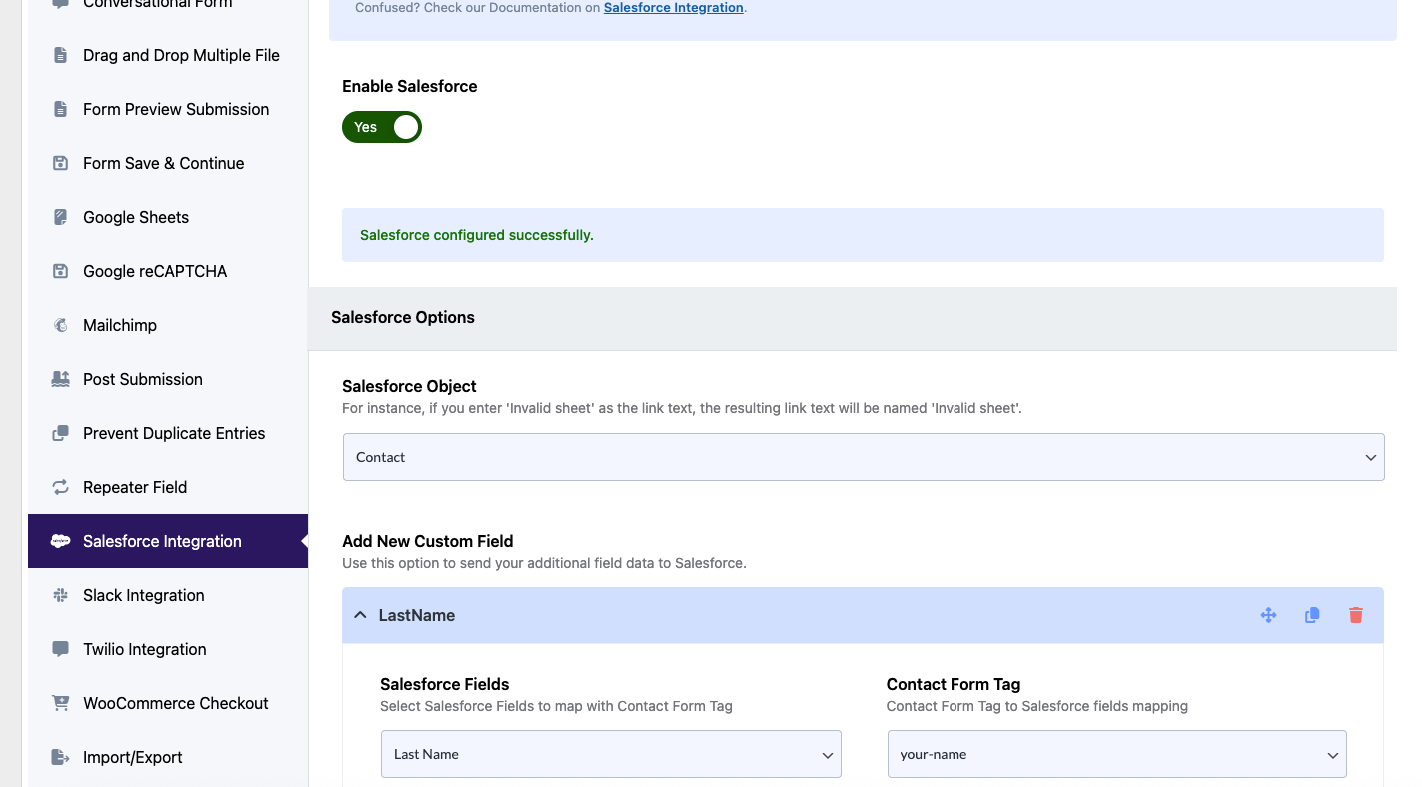Click the Mailchimp icon in sidebar
Viewport: 1422px width, 787px height.
point(60,325)
